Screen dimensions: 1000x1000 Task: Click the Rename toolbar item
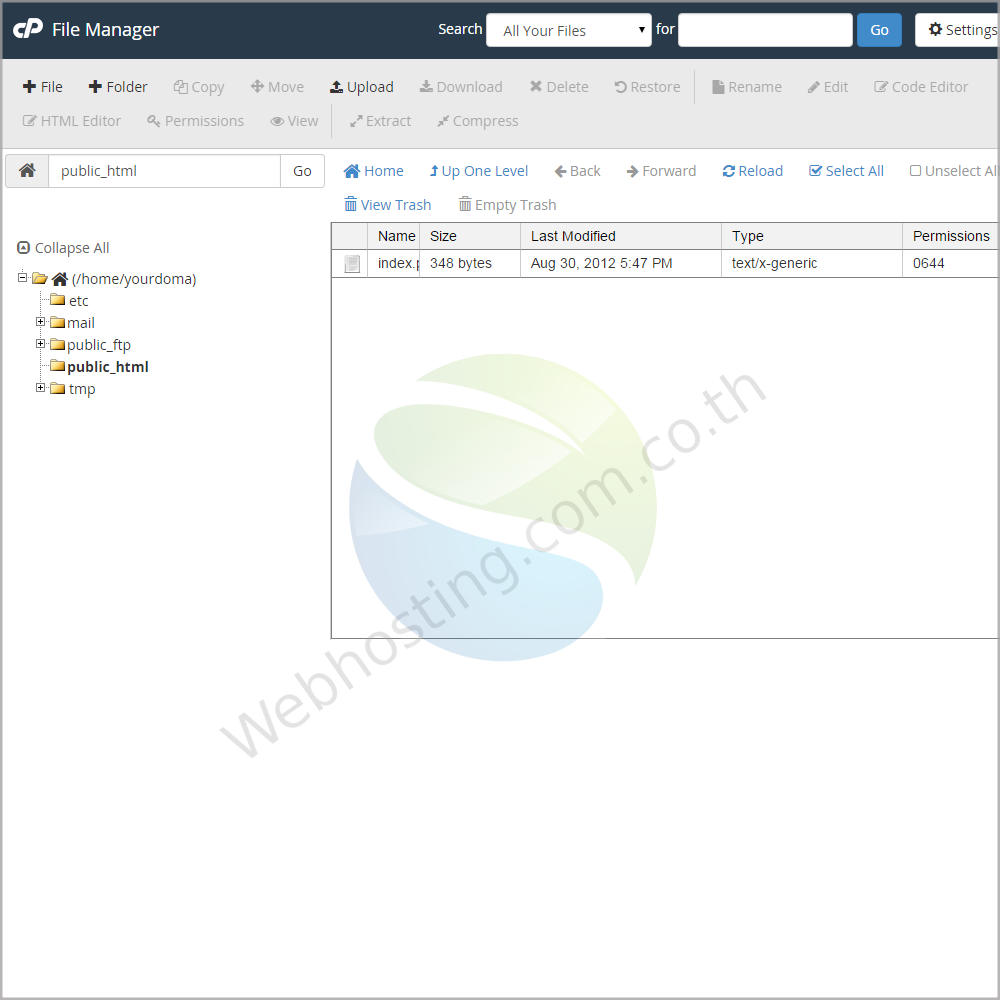click(747, 87)
